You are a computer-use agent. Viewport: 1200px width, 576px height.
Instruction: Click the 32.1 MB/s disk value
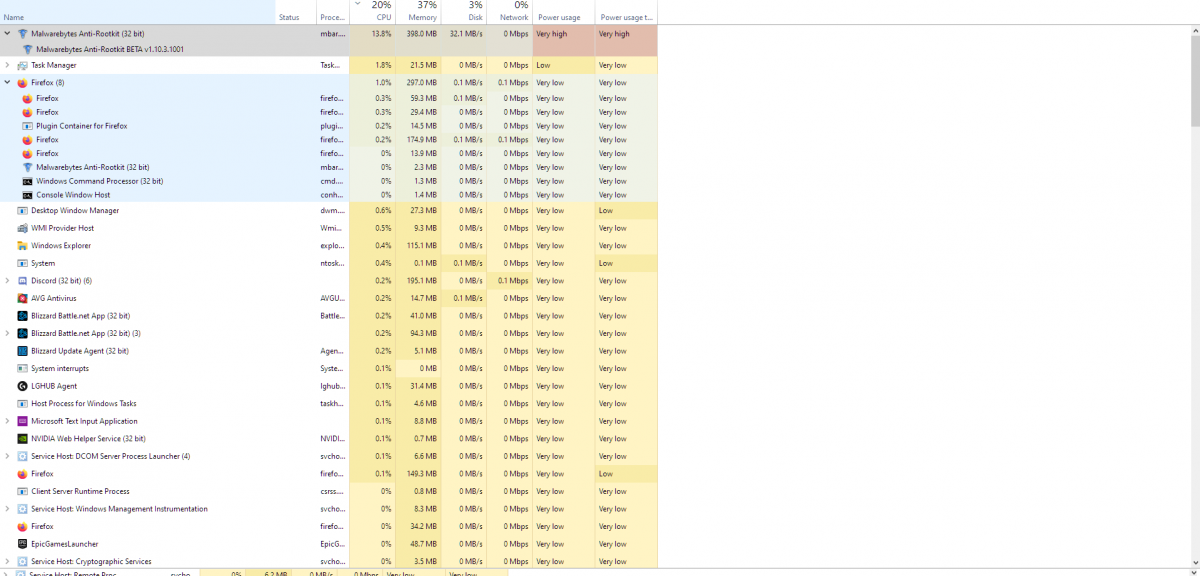pos(467,34)
